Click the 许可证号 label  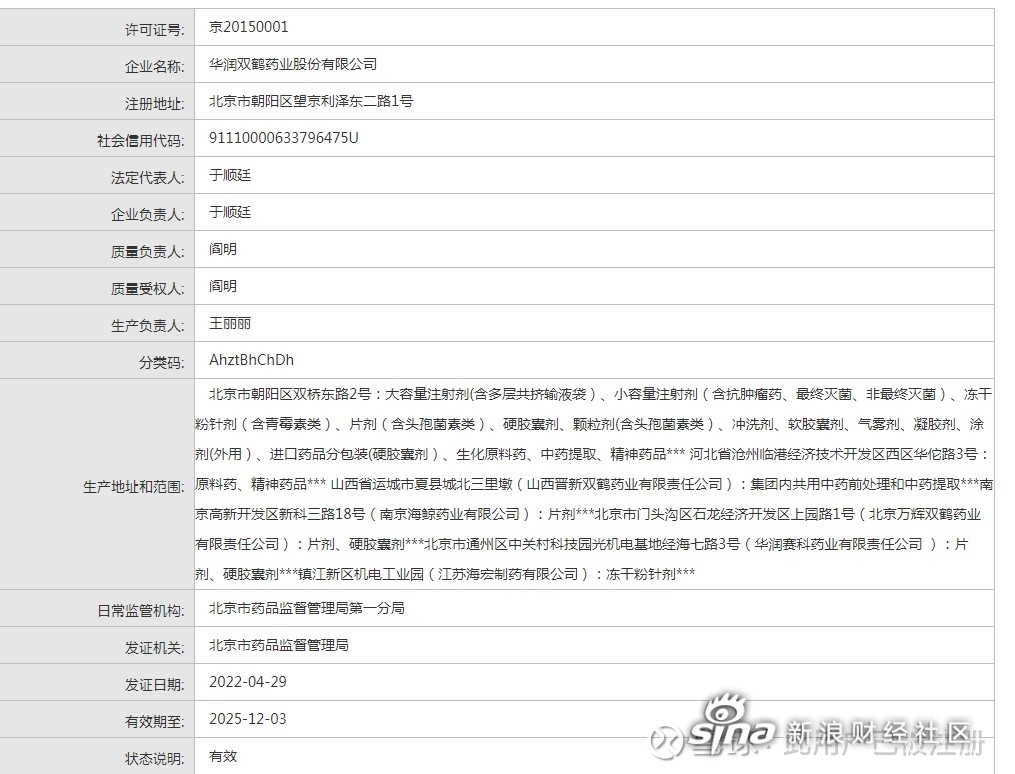click(x=154, y=30)
